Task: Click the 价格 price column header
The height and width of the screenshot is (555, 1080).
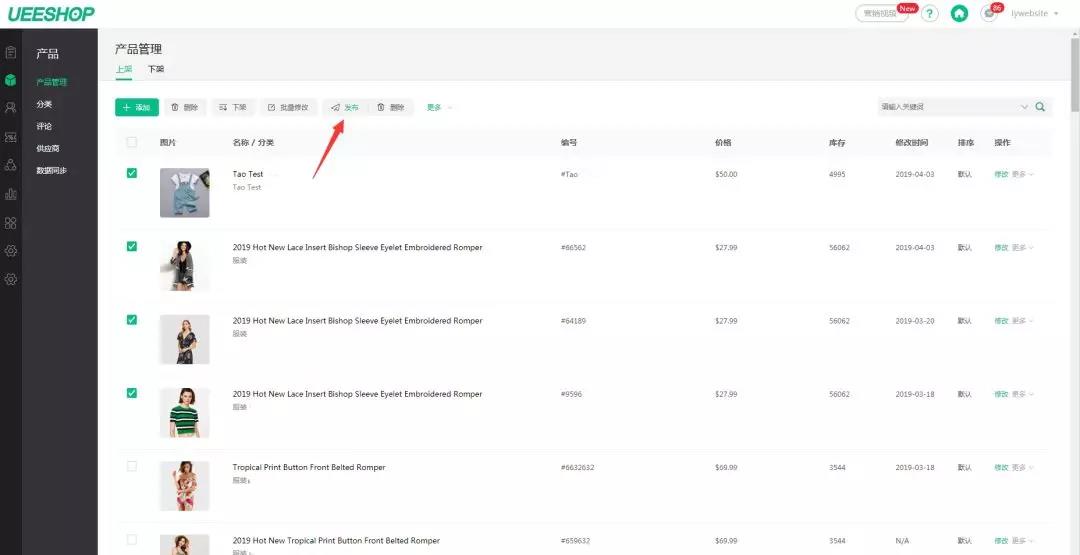Action: click(x=723, y=143)
